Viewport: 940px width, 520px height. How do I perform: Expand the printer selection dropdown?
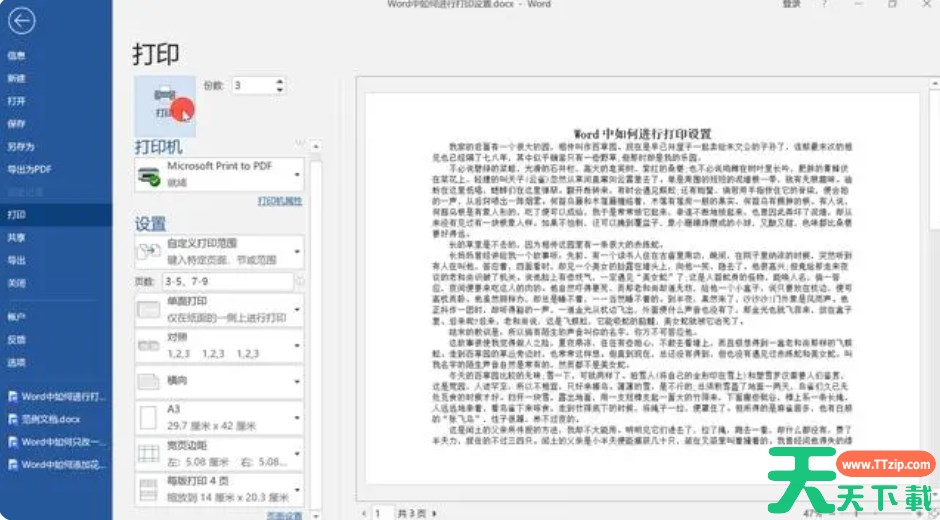[x=298, y=175]
